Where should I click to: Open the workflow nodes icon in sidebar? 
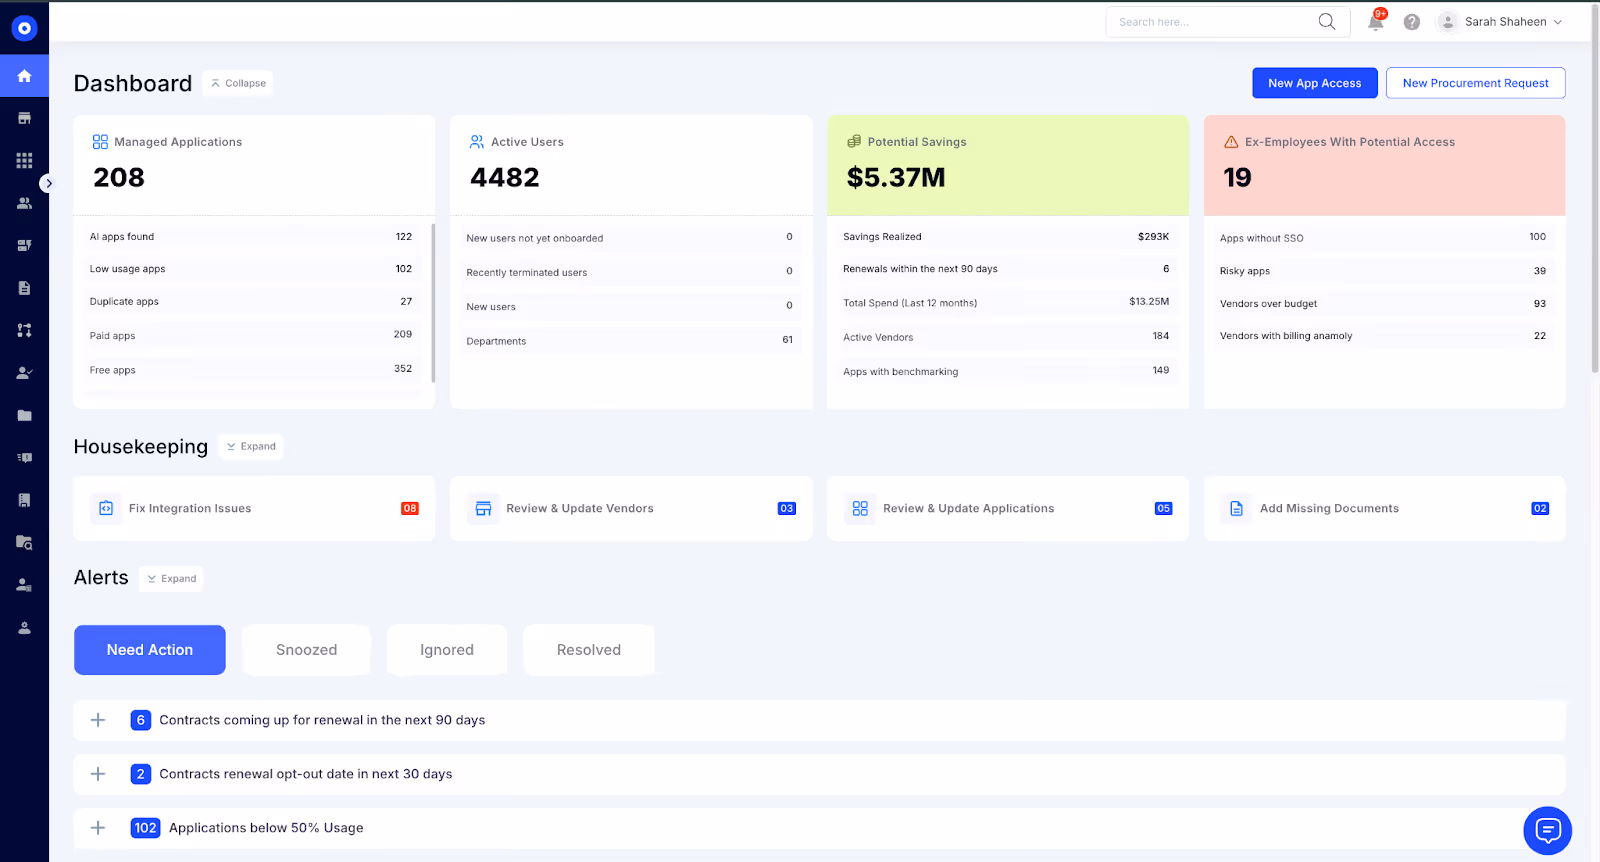(x=24, y=330)
